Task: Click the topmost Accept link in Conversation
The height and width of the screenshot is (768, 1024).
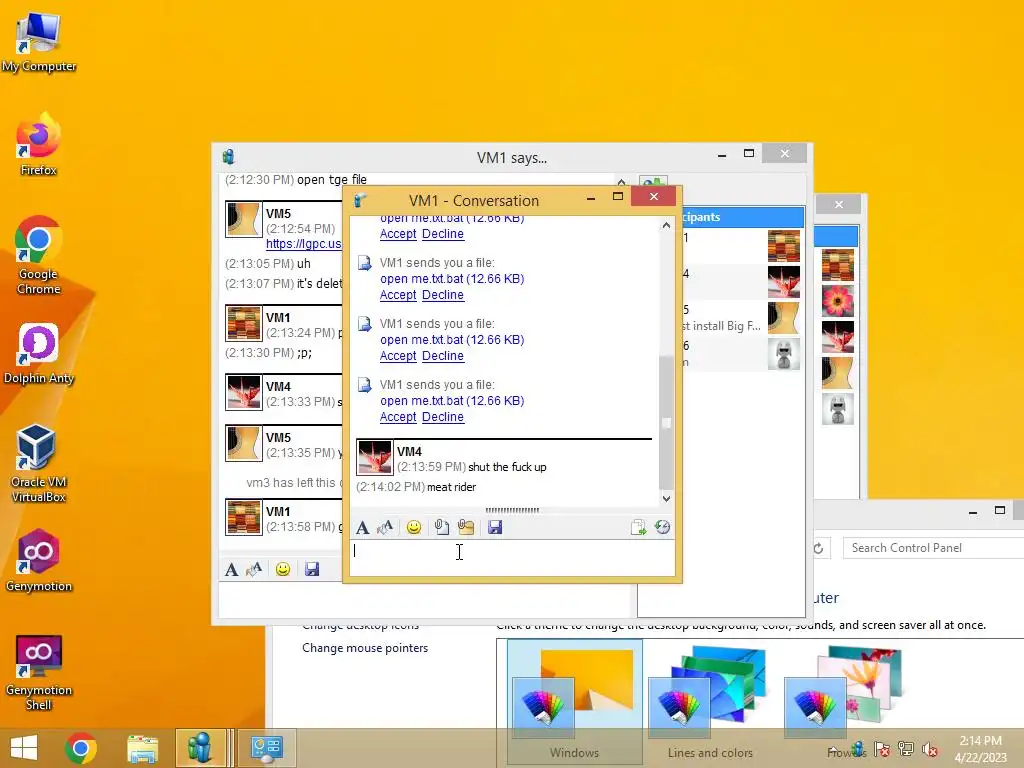Action: (398, 234)
